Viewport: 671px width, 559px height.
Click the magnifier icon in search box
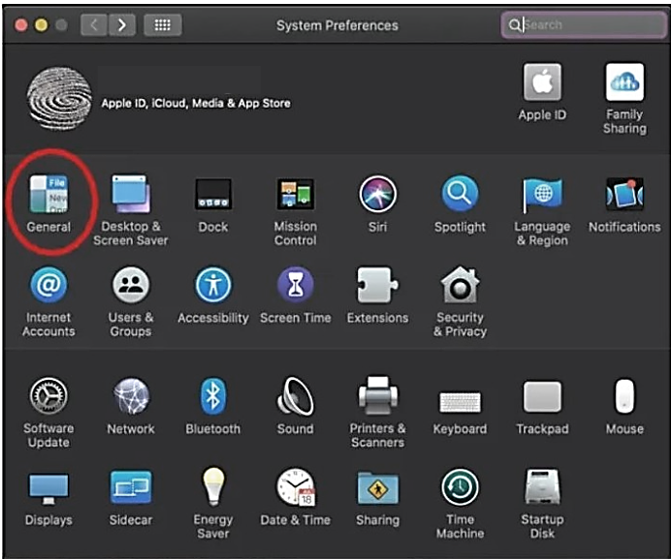pos(514,25)
